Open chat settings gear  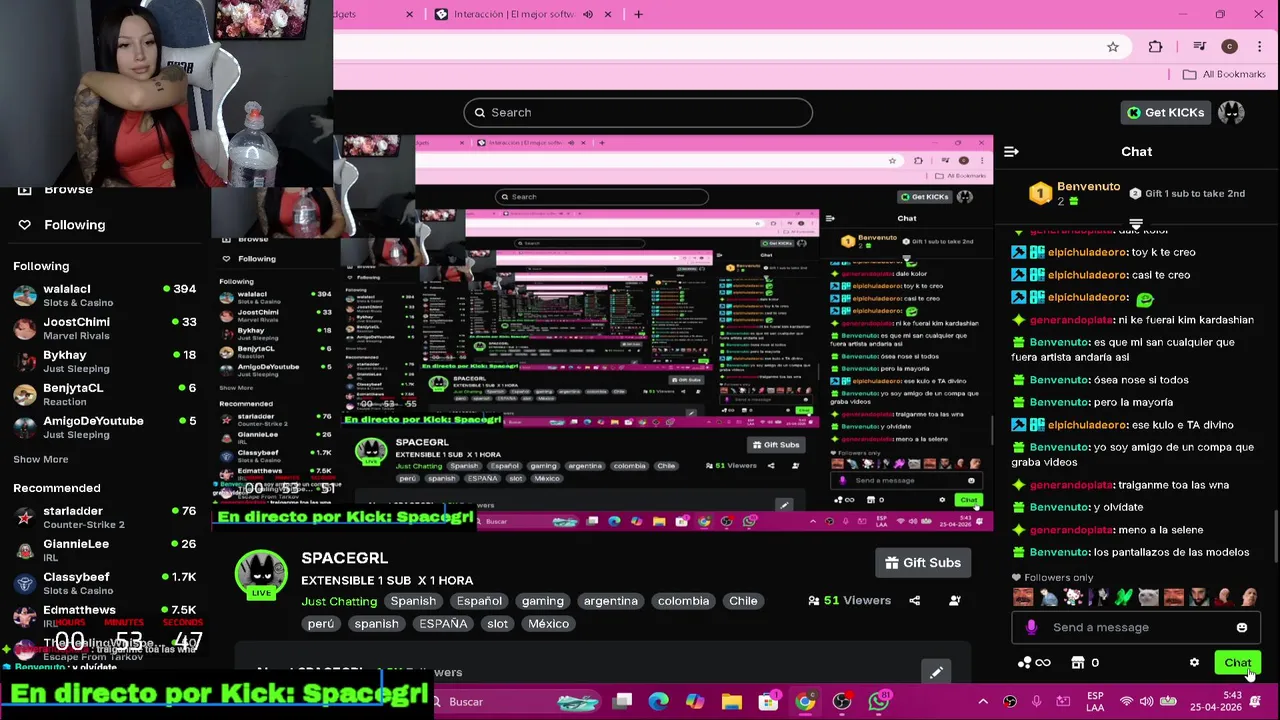point(1194,663)
